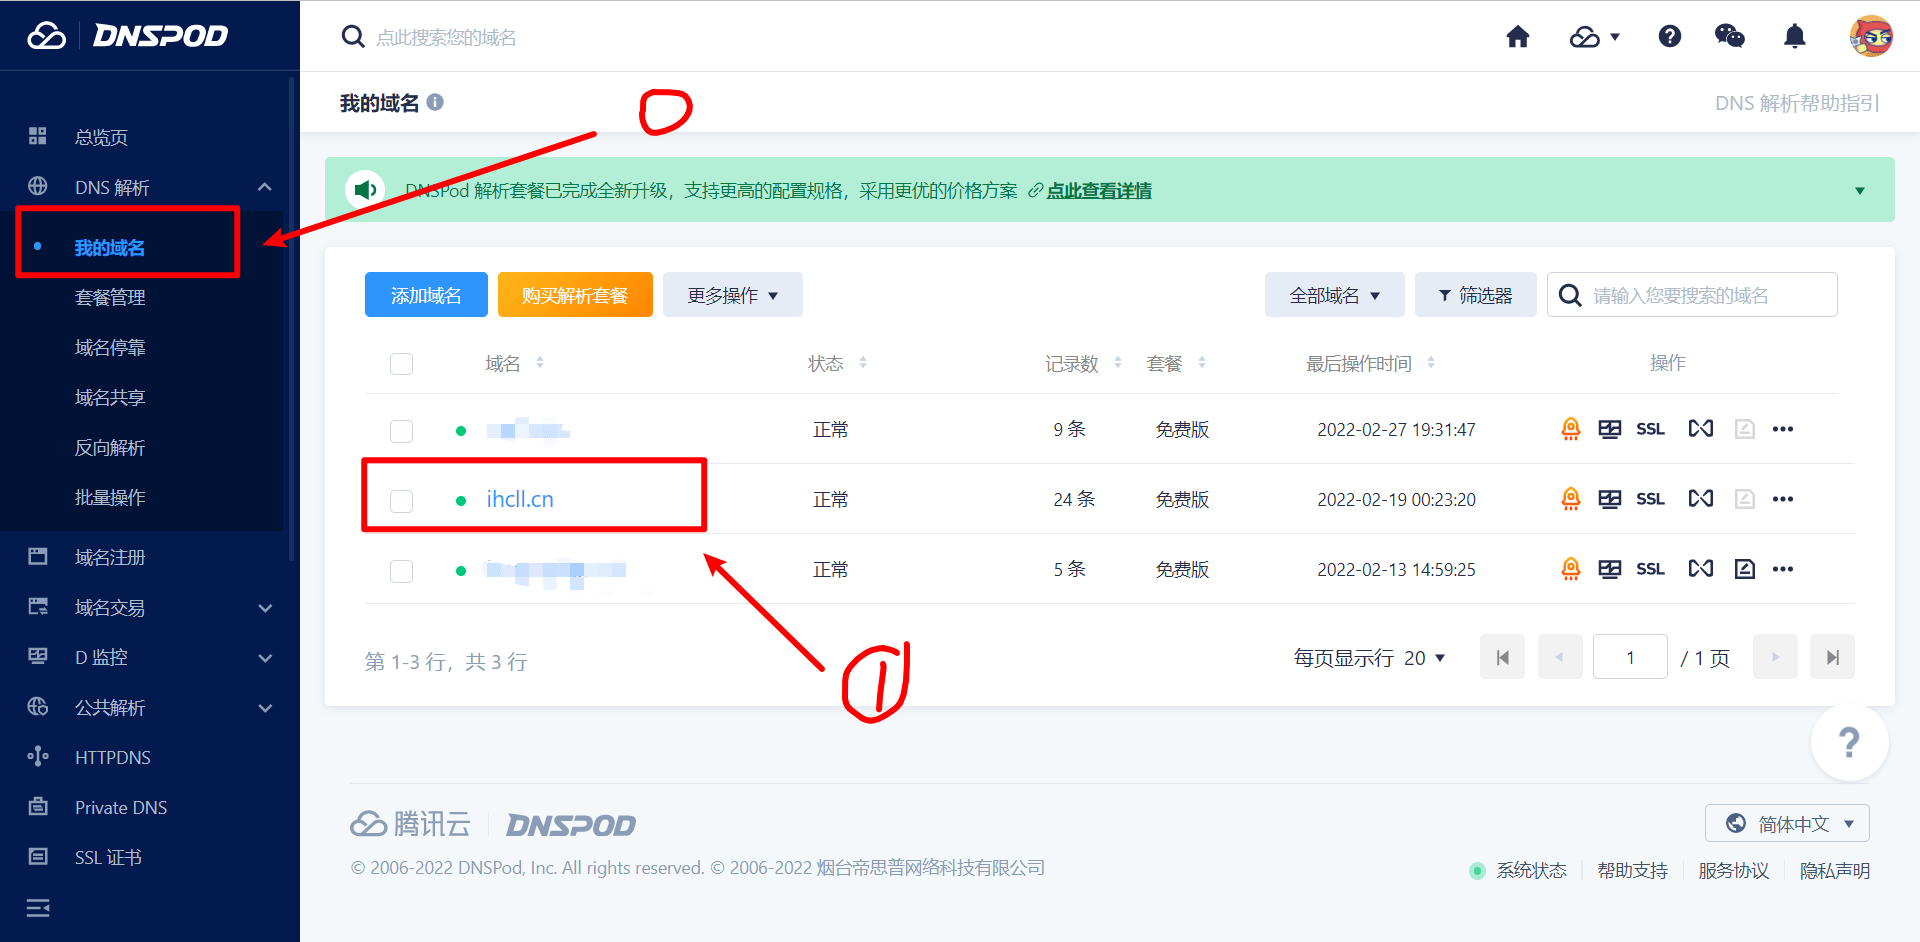
Task: Open the 更多操作 dropdown
Action: 732,294
